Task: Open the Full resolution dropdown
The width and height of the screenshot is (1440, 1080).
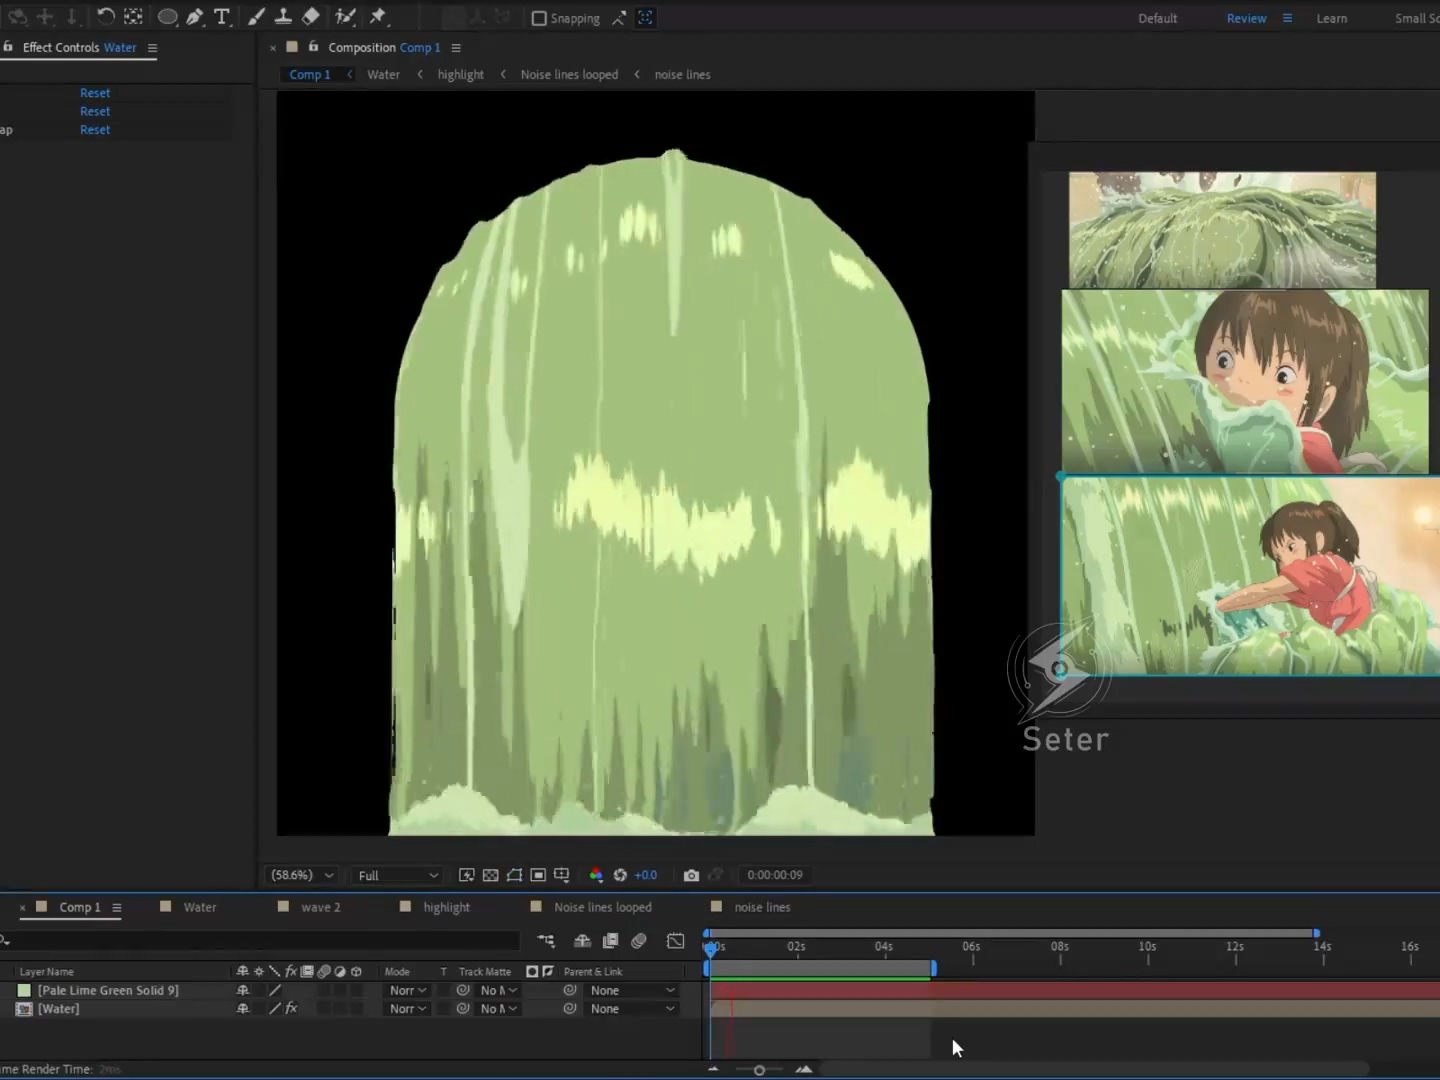Action: click(x=398, y=875)
